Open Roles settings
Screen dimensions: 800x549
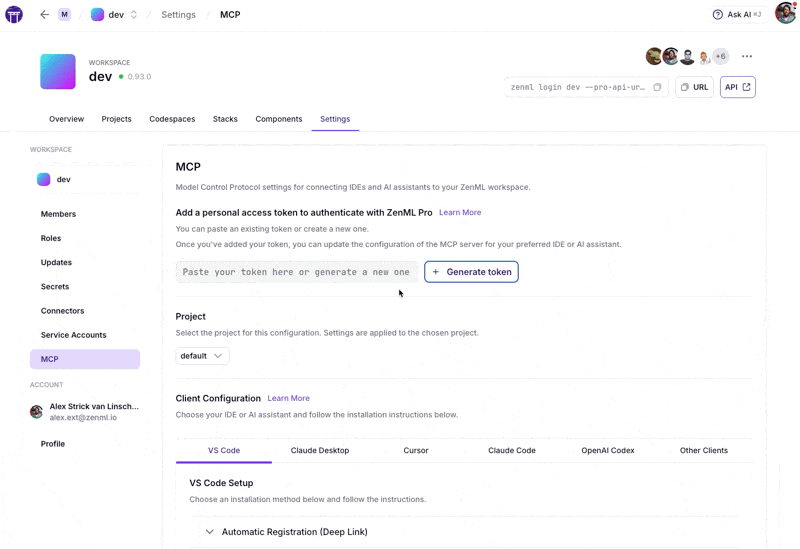click(x=51, y=238)
